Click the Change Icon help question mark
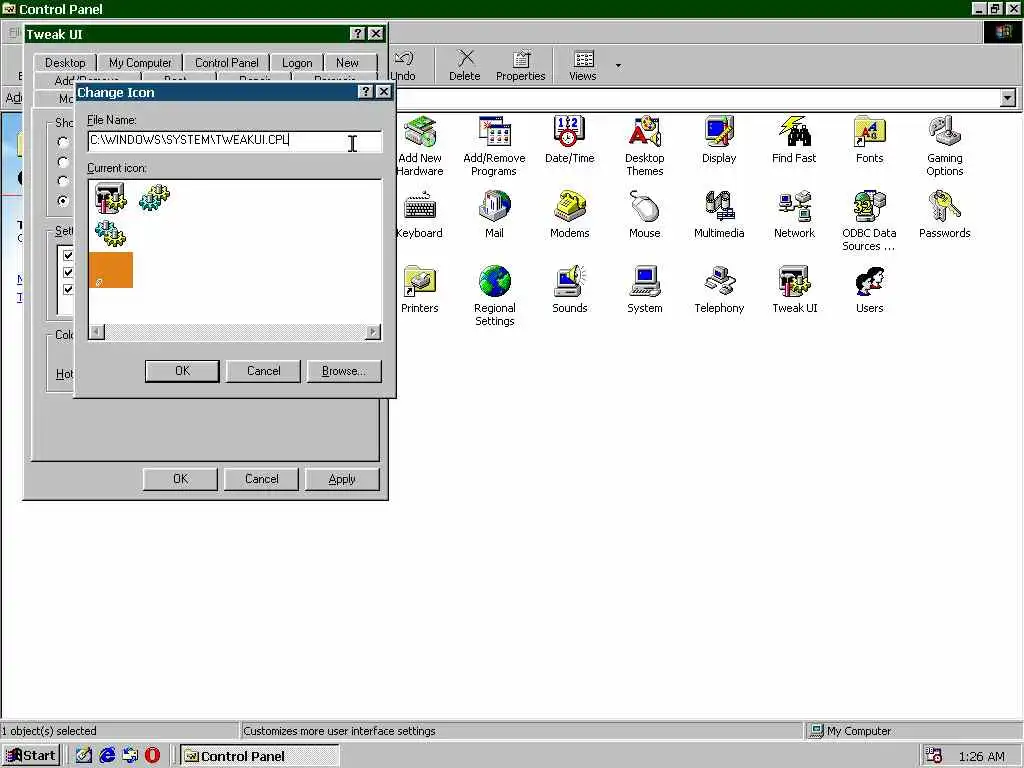This screenshot has width=1024, height=768. pyautogui.click(x=365, y=92)
